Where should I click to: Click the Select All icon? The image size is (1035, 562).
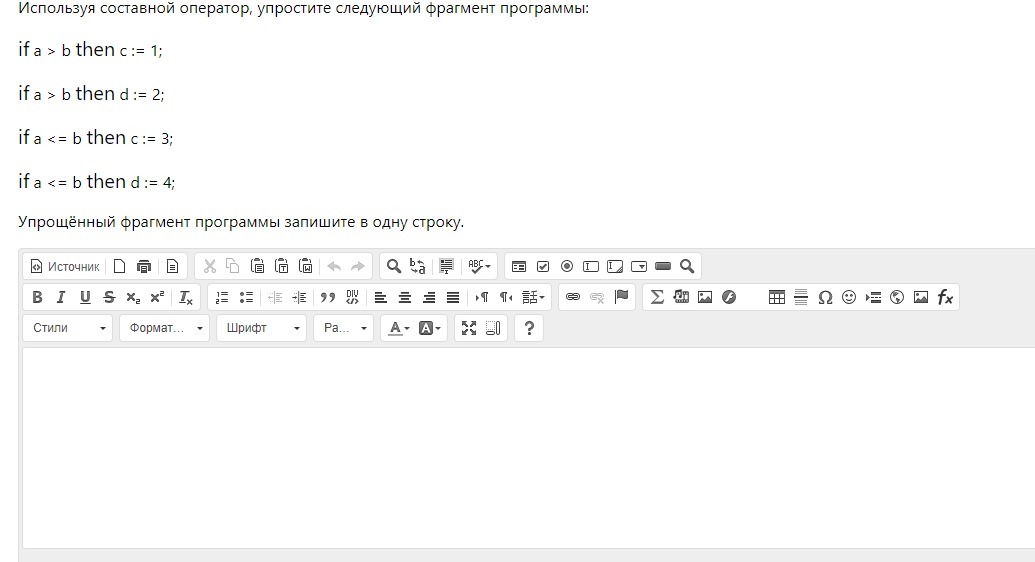(x=447, y=266)
